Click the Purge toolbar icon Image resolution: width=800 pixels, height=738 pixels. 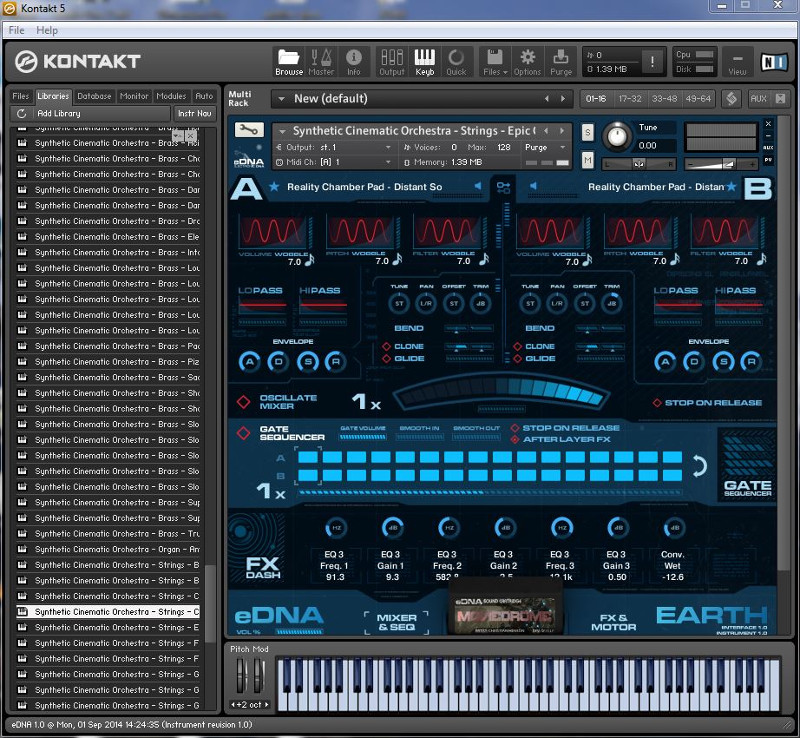coord(561,62)
